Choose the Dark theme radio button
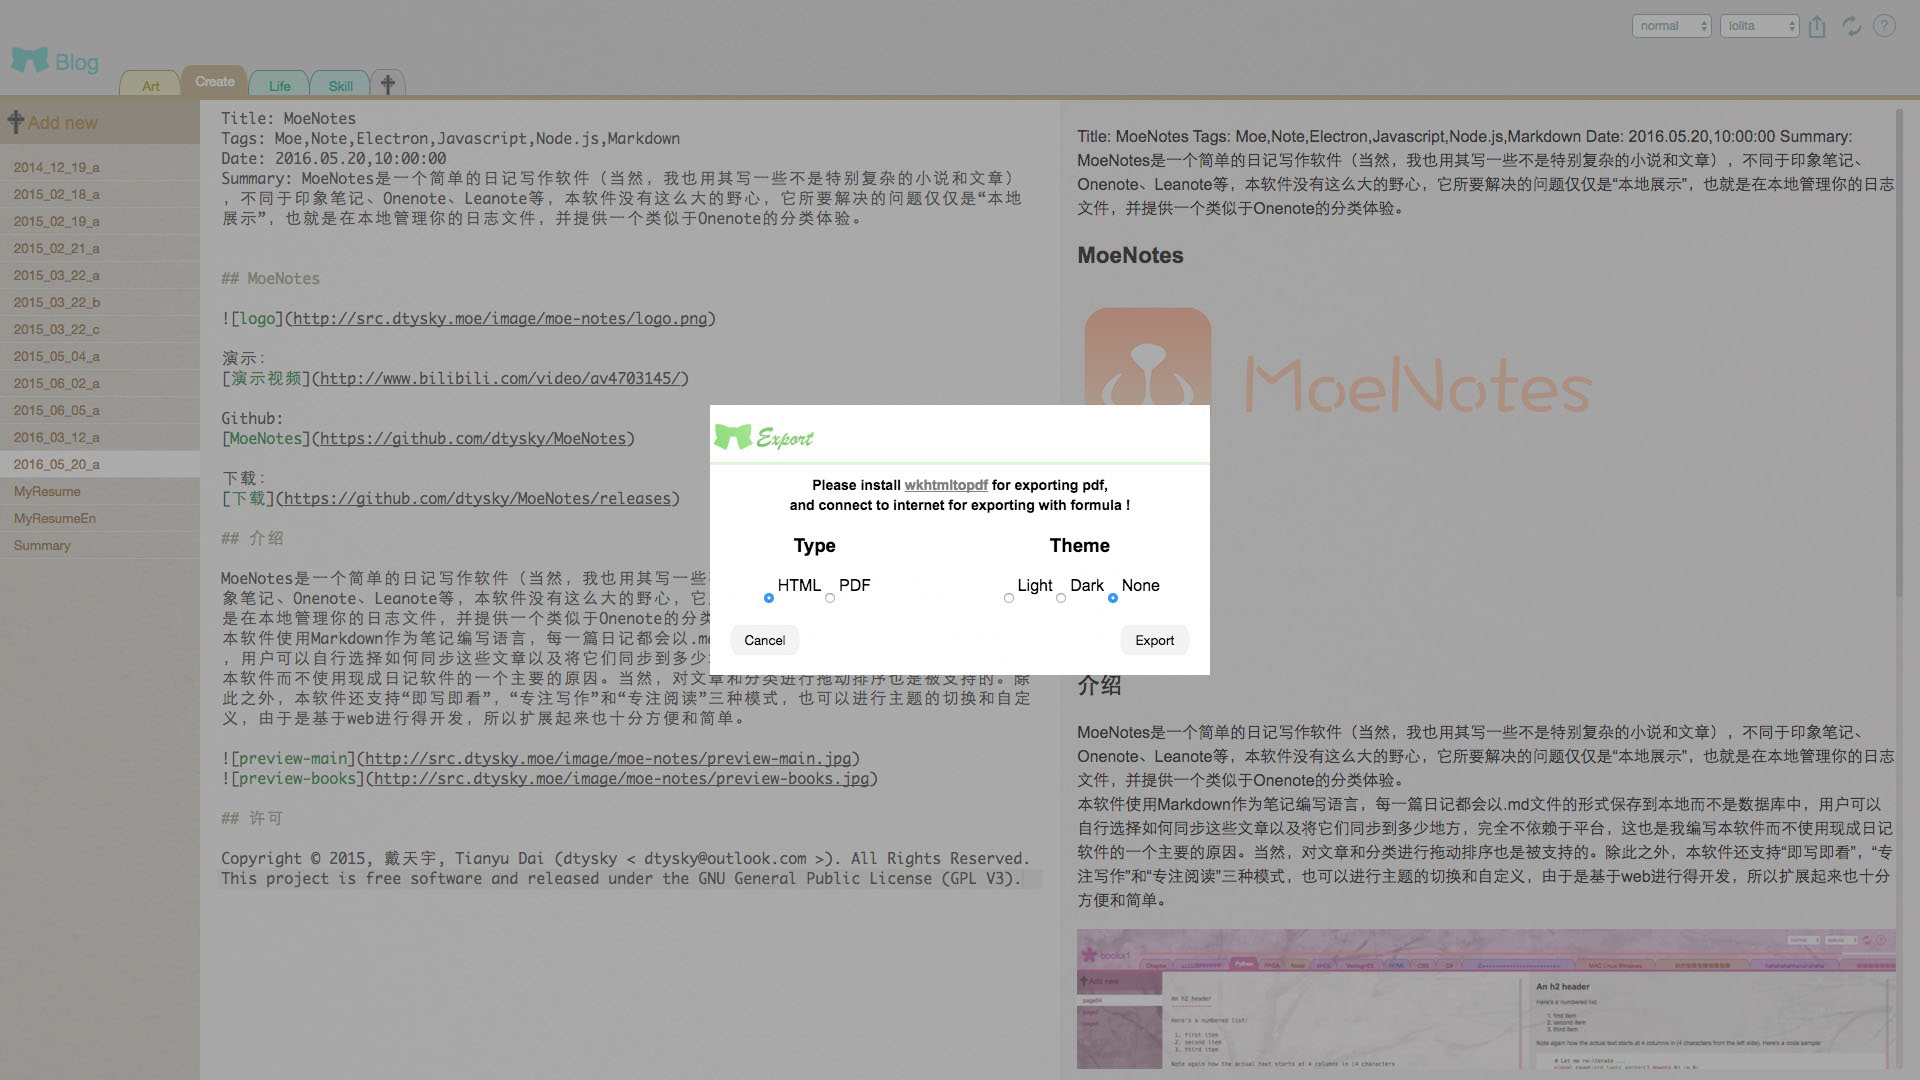This screenshot has width=1920, height=1080. point(1061,598)
